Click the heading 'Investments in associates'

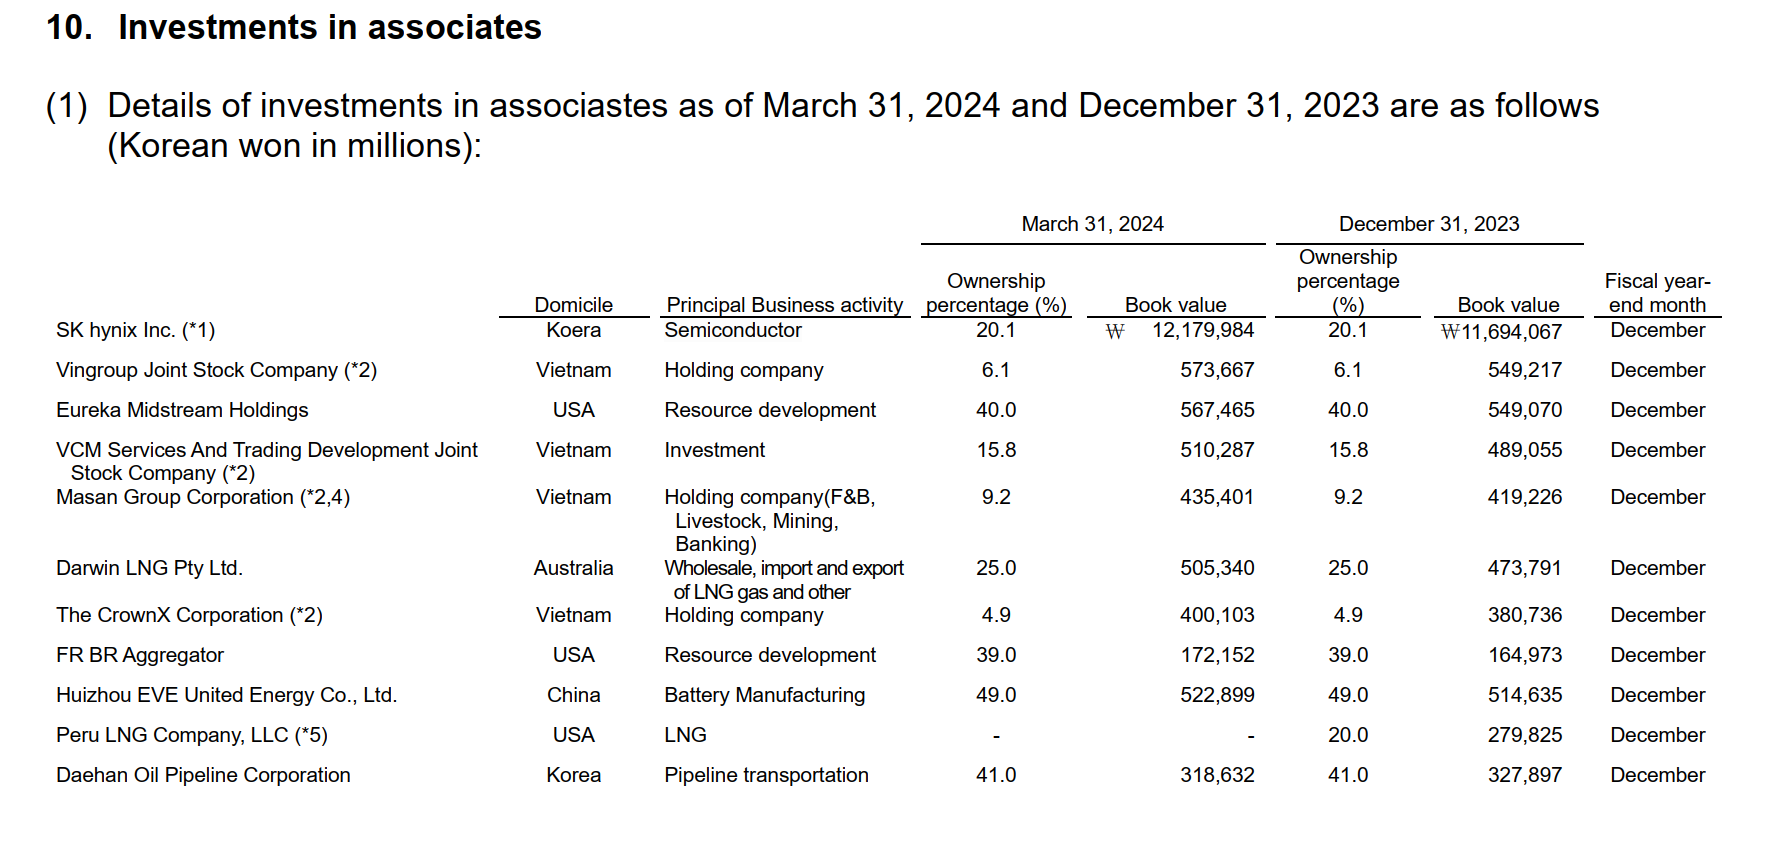click(329, 27)
